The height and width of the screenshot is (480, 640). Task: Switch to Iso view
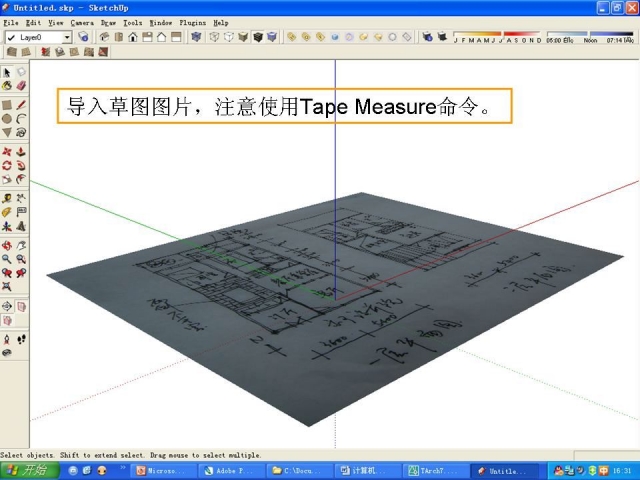104,37
